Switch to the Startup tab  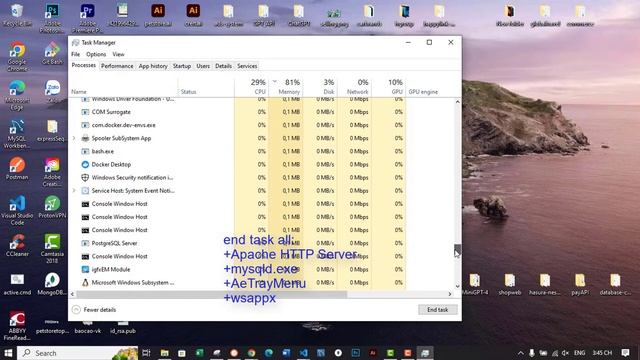(x=182, y=66)
